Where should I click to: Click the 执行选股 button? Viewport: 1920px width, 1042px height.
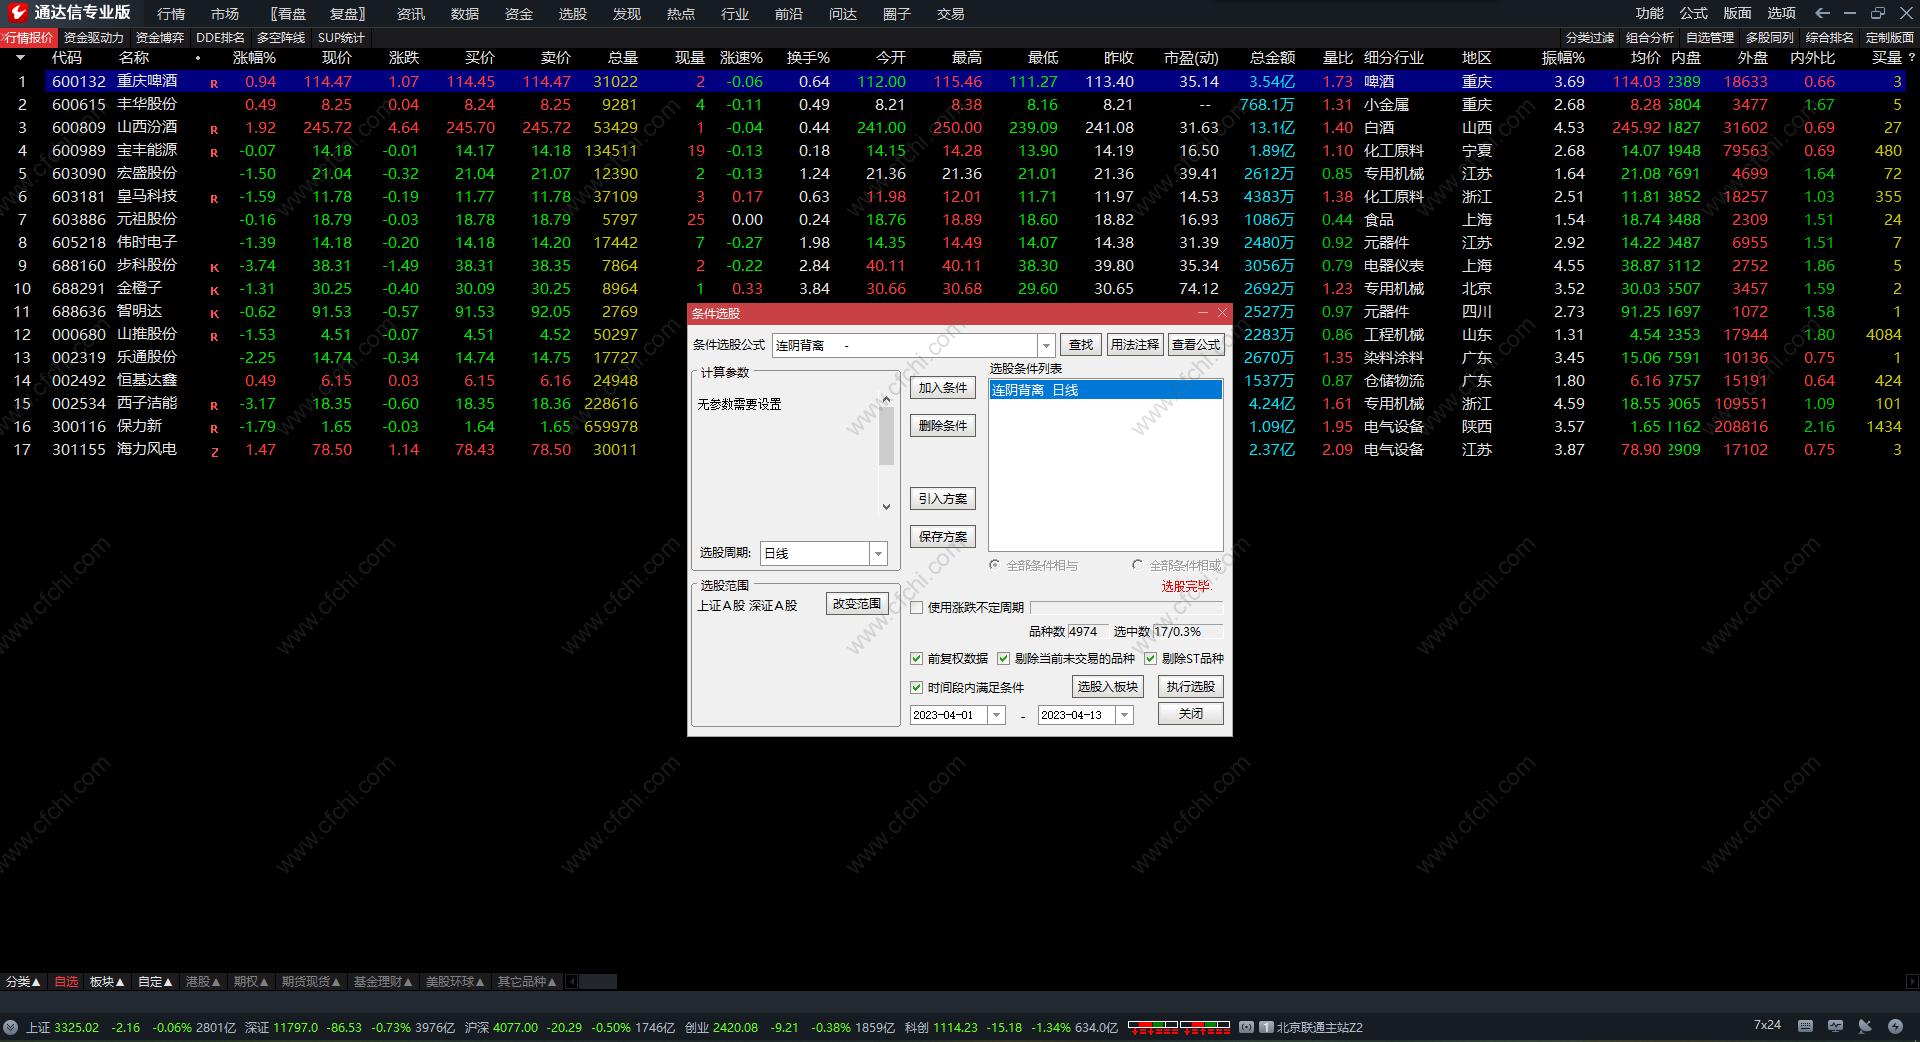coord(1190,687)
